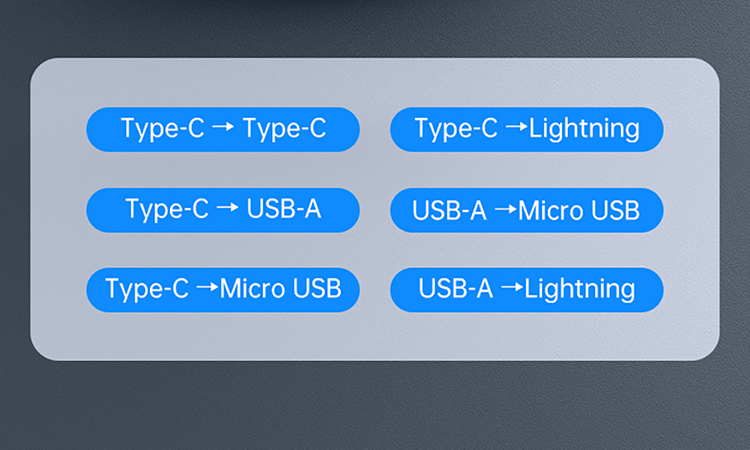This screenshot has width=750, height=450.
Task: Click the word Lightning in Type-C to Lightning pill
Action: click(584, 129)
